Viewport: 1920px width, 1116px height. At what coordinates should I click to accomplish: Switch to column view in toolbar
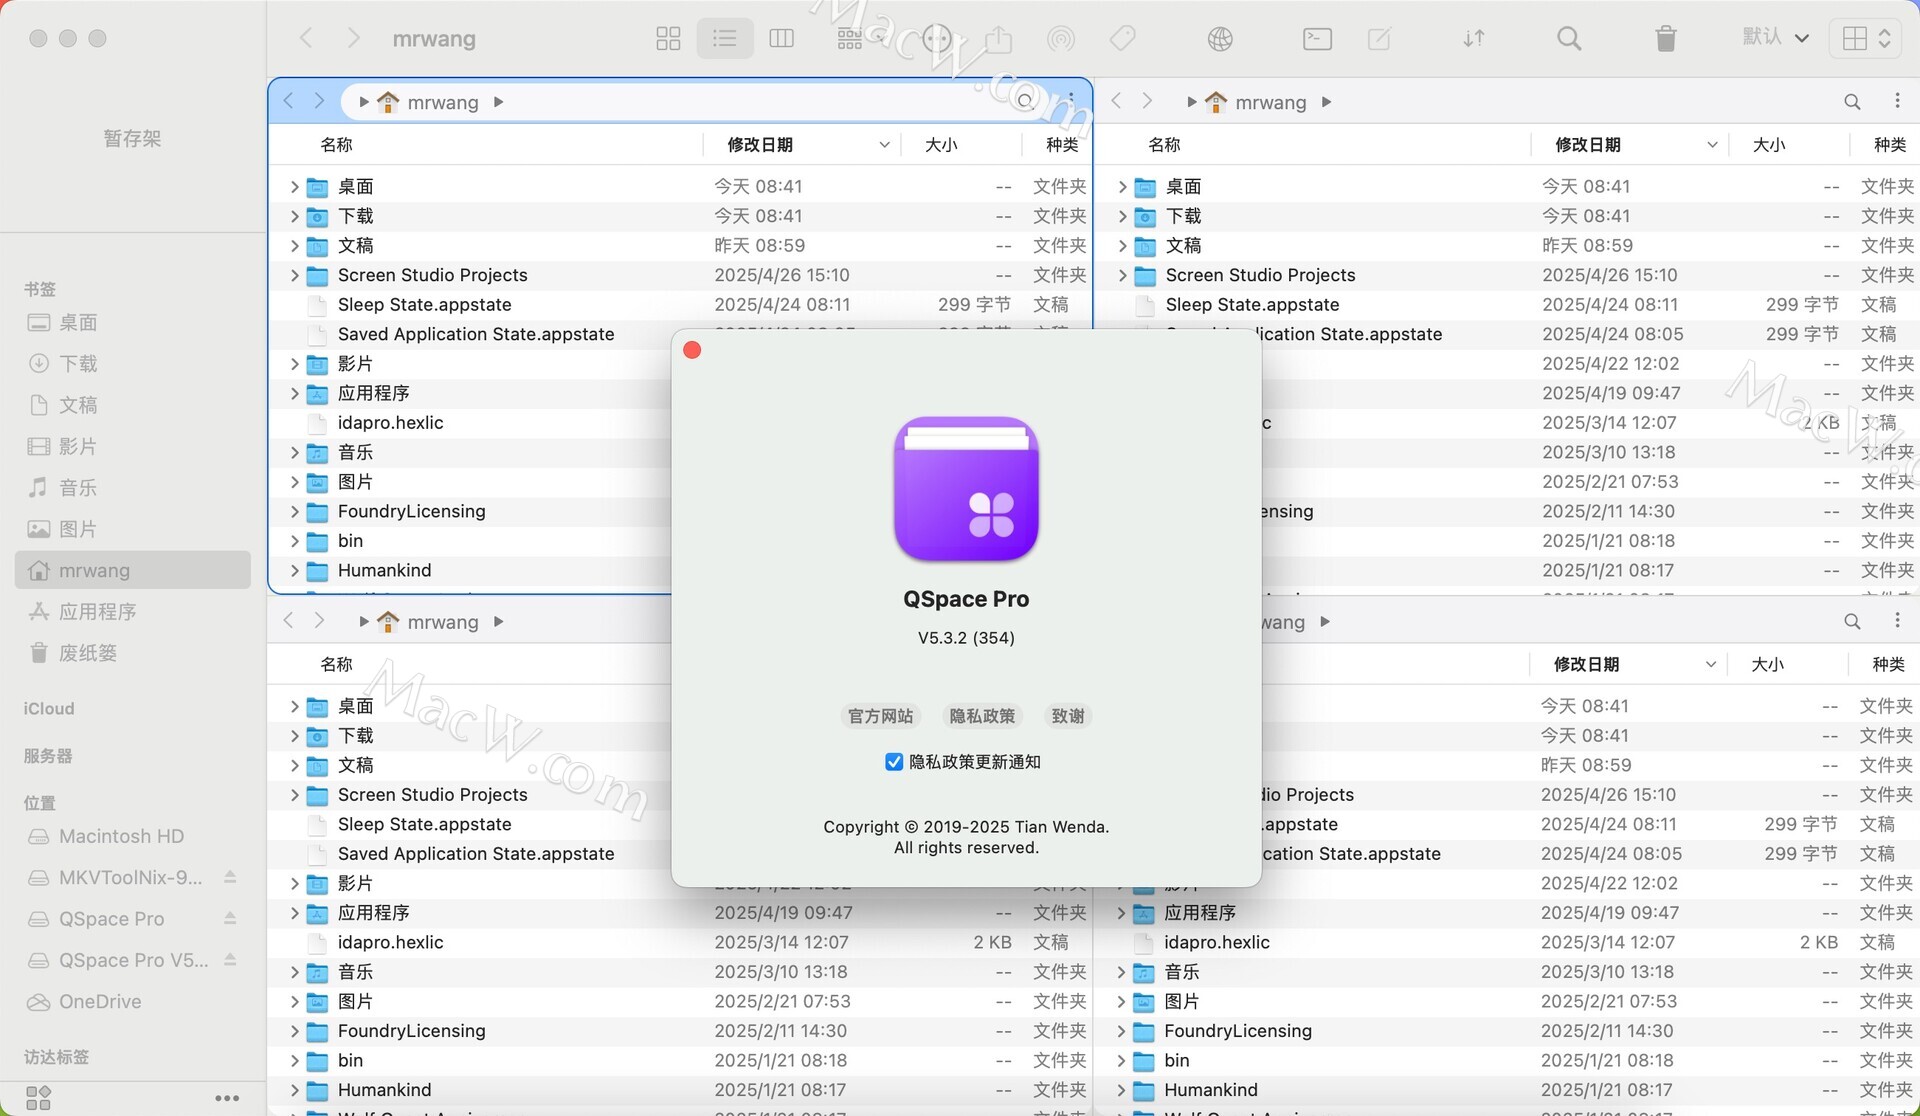pos(782,39)
